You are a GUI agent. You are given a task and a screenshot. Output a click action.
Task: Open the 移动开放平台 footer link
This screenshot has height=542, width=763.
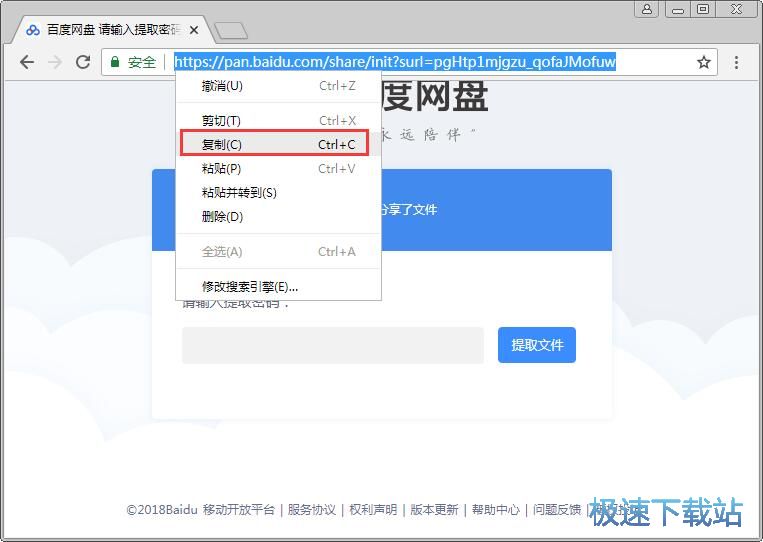point(239,509)
